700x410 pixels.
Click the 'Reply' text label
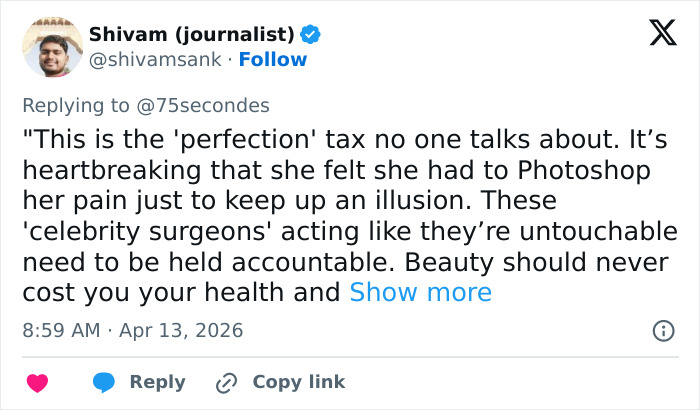pos(157,382)
